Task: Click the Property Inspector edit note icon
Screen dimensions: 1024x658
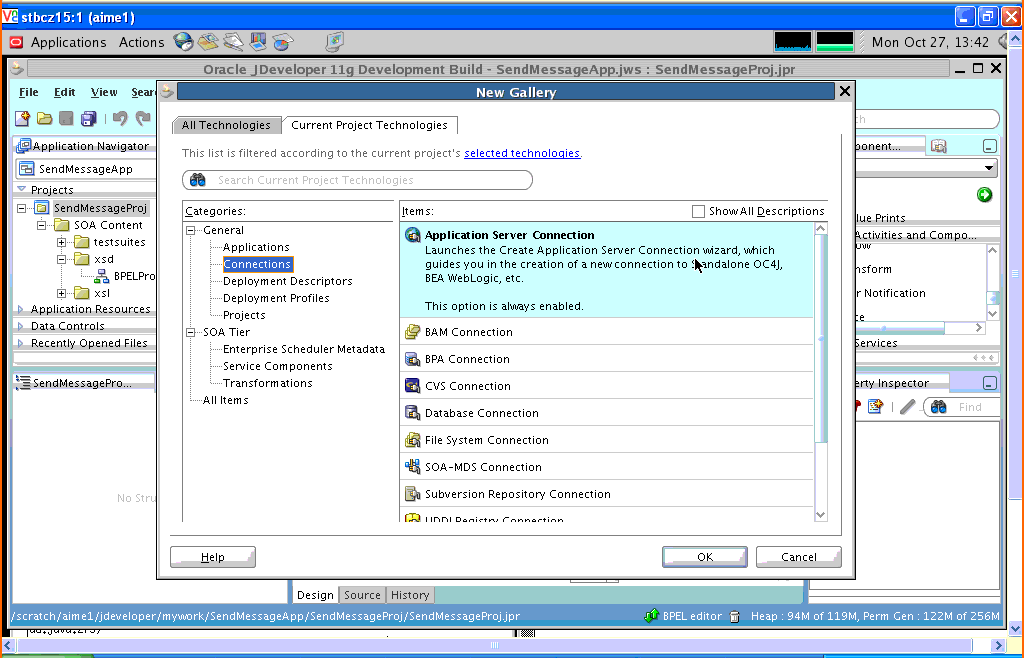Action: (x=875, y=407)
